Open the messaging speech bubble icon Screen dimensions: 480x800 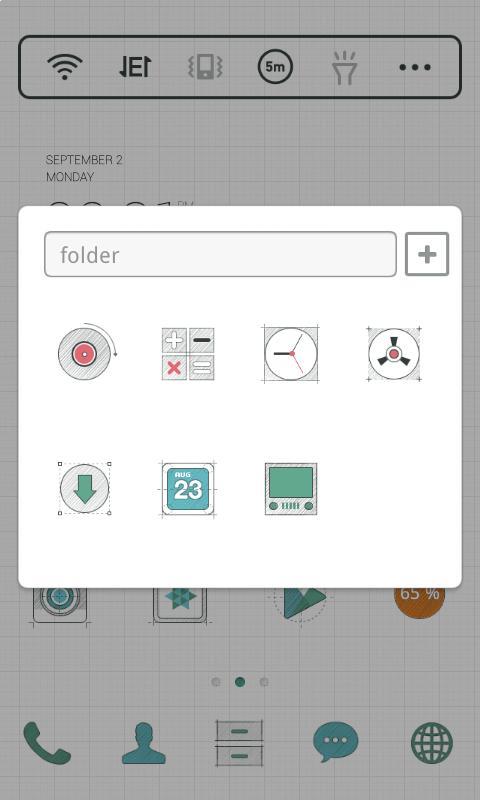tap(335, 742)
